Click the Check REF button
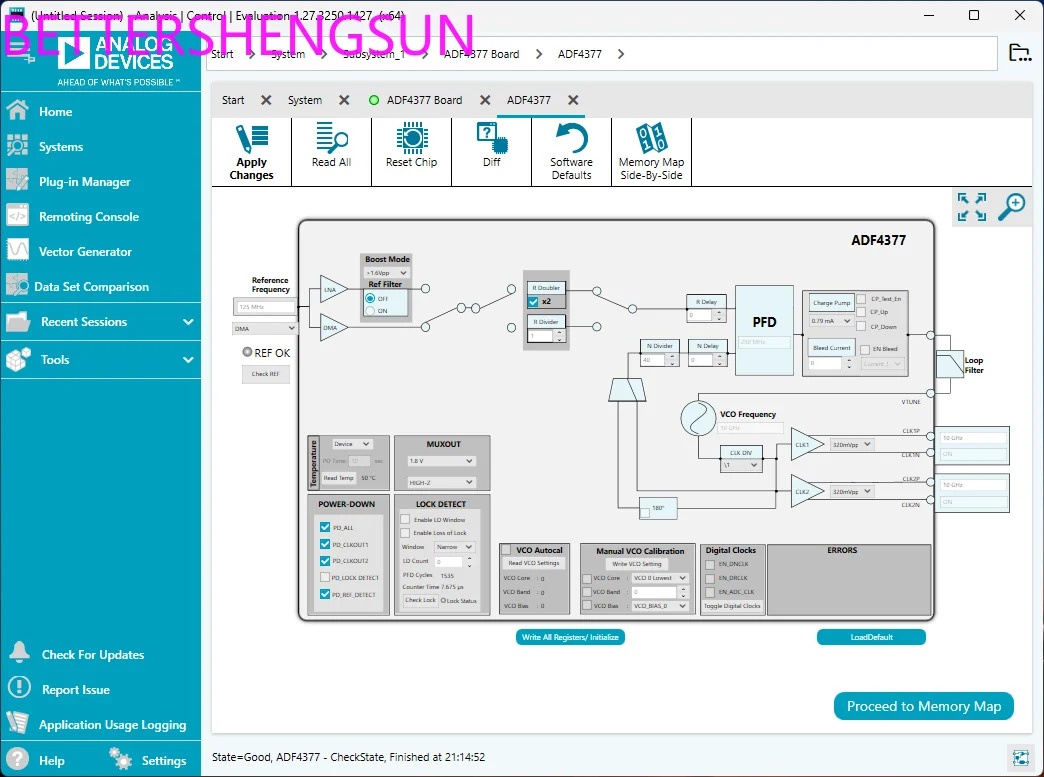The width and height of the screenshot is (1044, 777). click(x=266, y=374)
